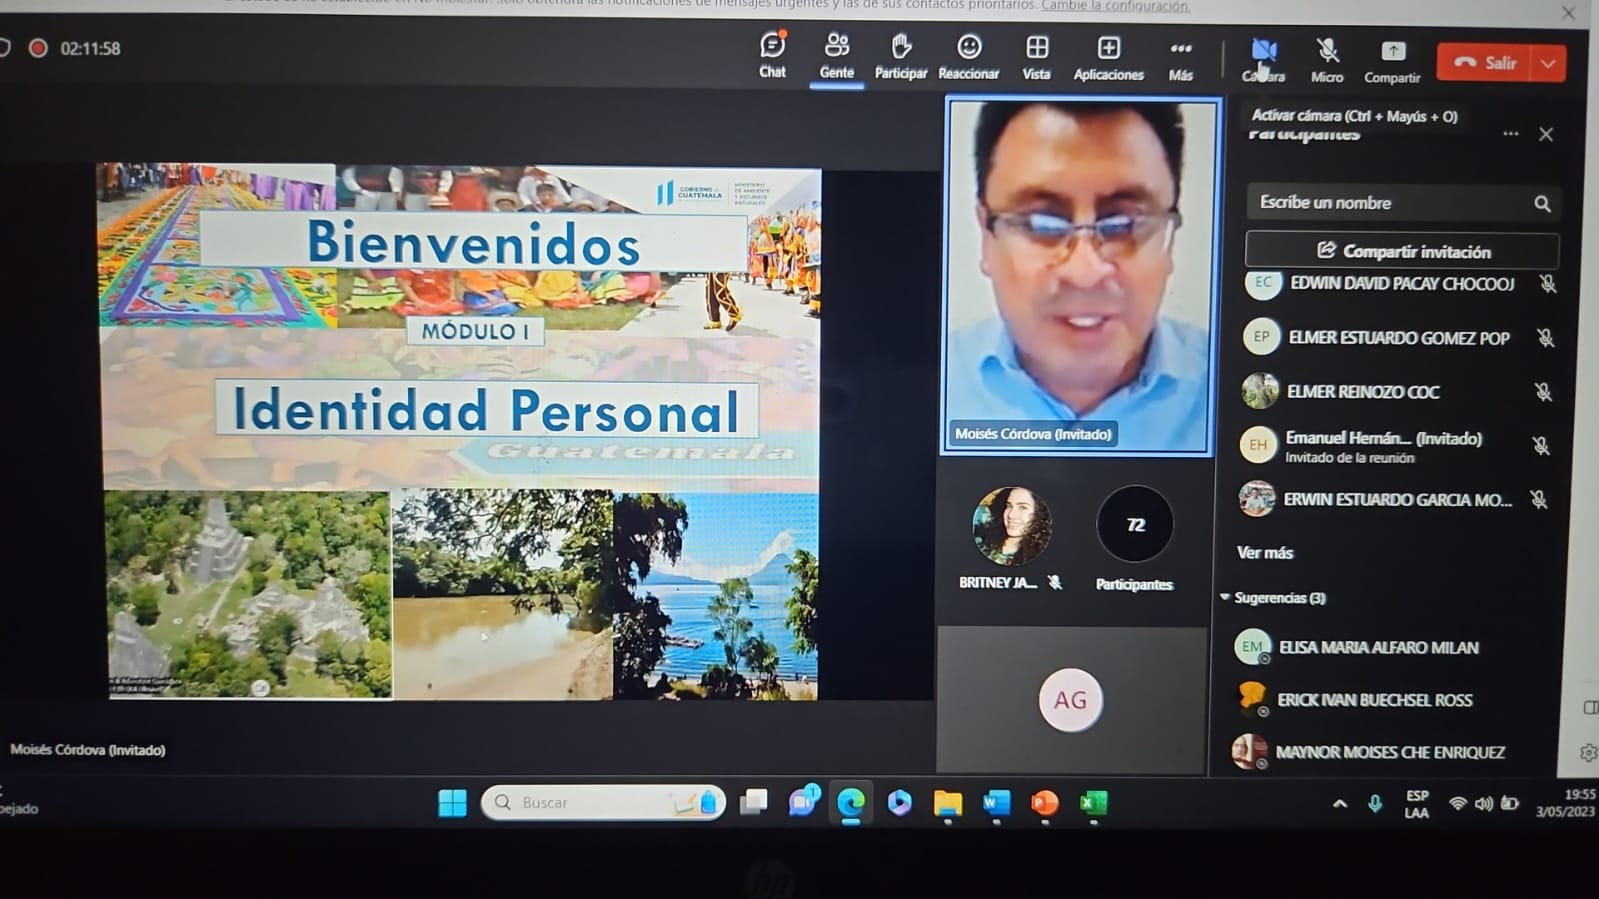The width and height of the screenshot is (1599, 899).
Task: Toggle mic icon beside ELMER REINOZO COC
Action: click(1543, 392)
